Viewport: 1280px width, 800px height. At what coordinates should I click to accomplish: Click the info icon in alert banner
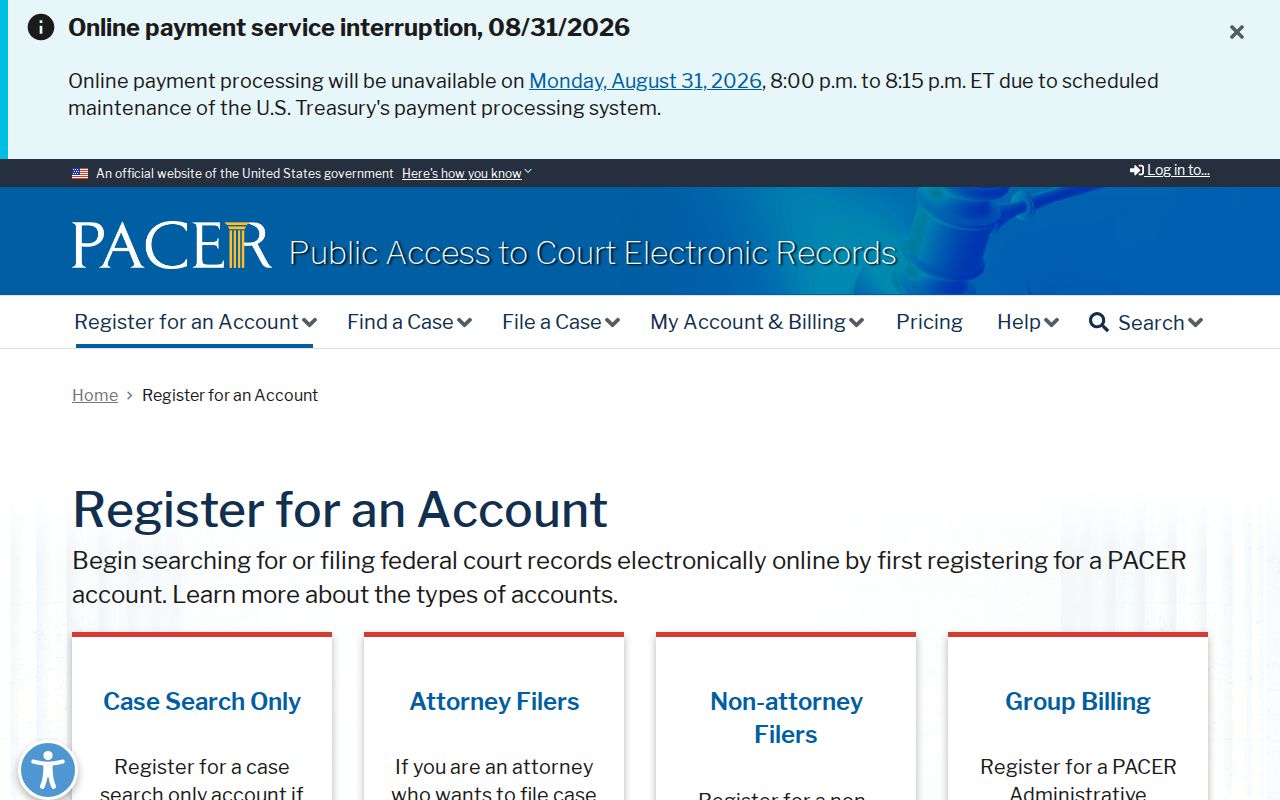pyautogui.click(x=41, y=27)
